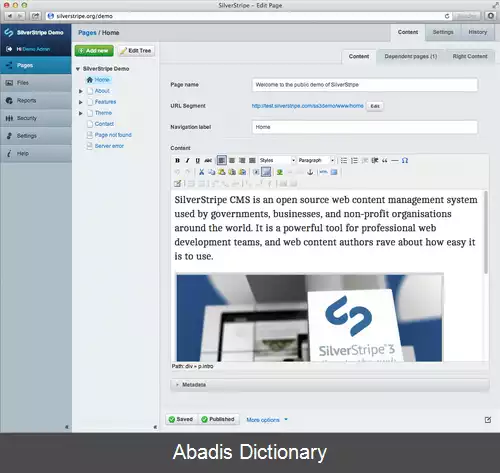Collapse the left CMS menu
The height and width of the screenshot is (473, 500).
(x=67, y=427)
